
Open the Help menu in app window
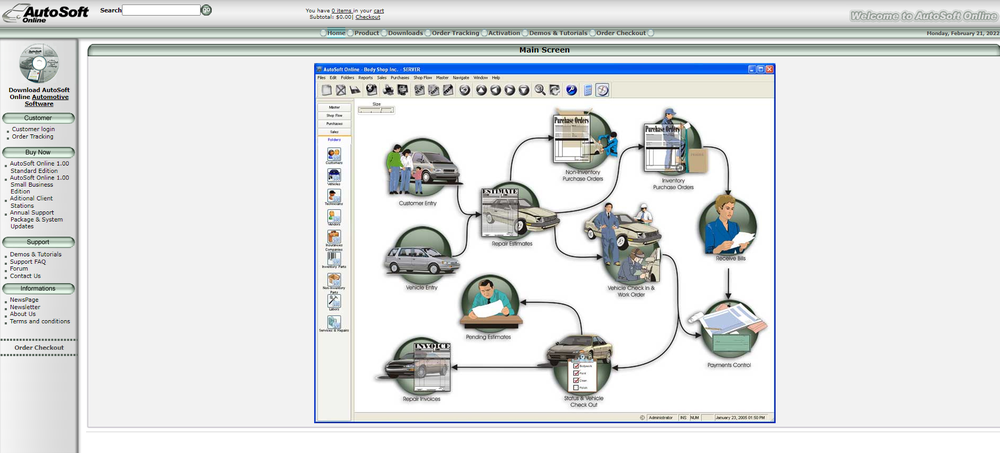pos(496,78)
